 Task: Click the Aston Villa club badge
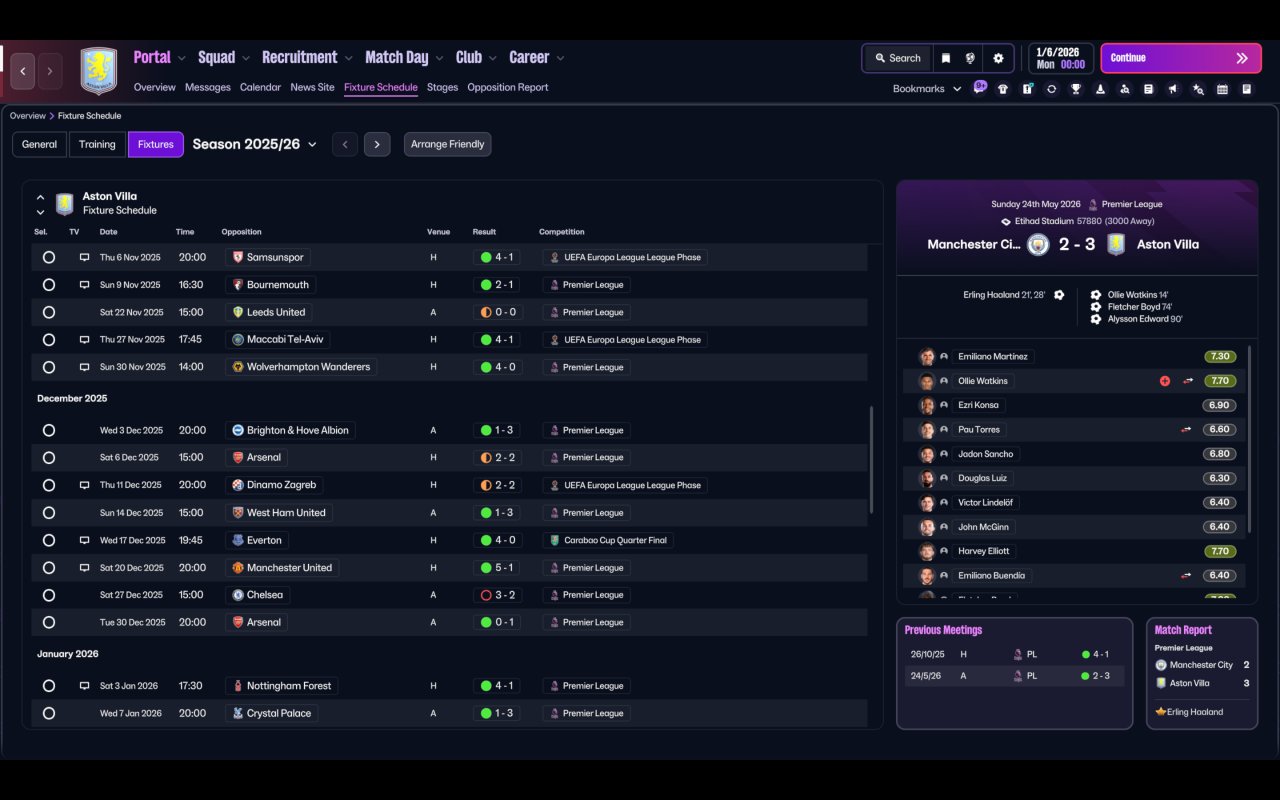[99, 71]
